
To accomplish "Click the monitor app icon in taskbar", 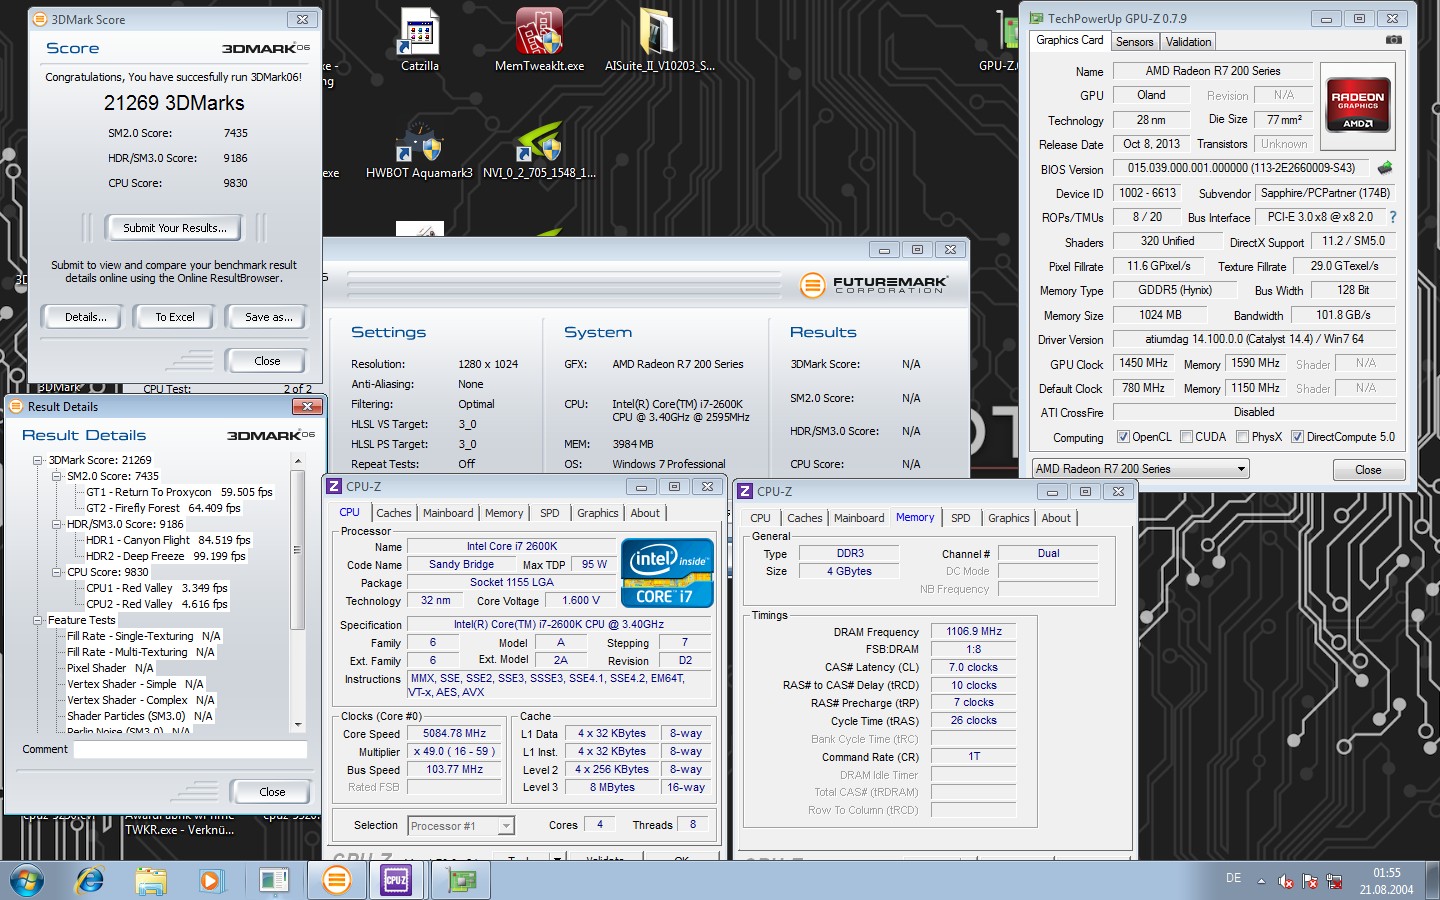I will [x=274, y=880].
